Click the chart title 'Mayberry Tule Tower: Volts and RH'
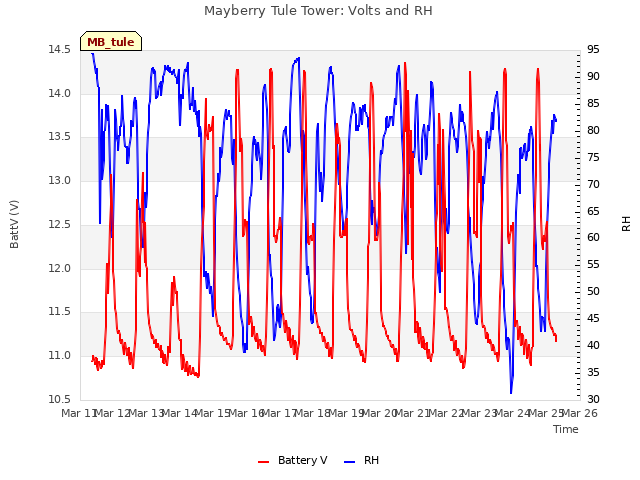The width and height of the screenshot is (640, 480). (318, 11)
